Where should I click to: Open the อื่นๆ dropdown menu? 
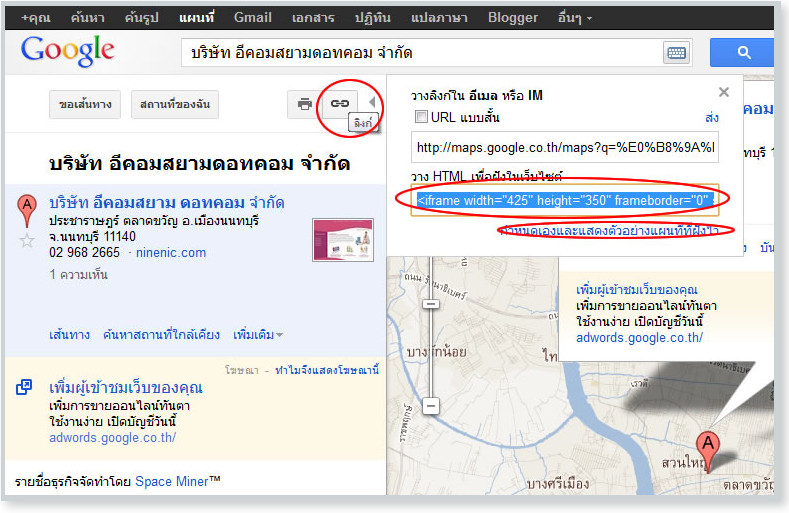(x=575, y=18)
